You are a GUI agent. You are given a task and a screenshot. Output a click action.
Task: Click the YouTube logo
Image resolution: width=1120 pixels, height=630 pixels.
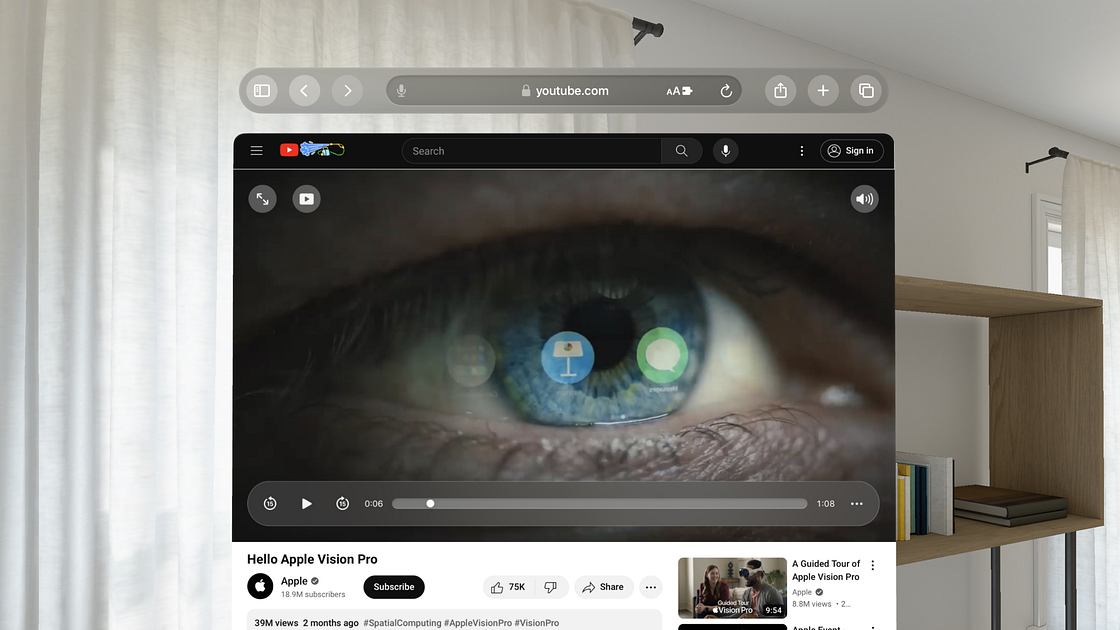312,149
